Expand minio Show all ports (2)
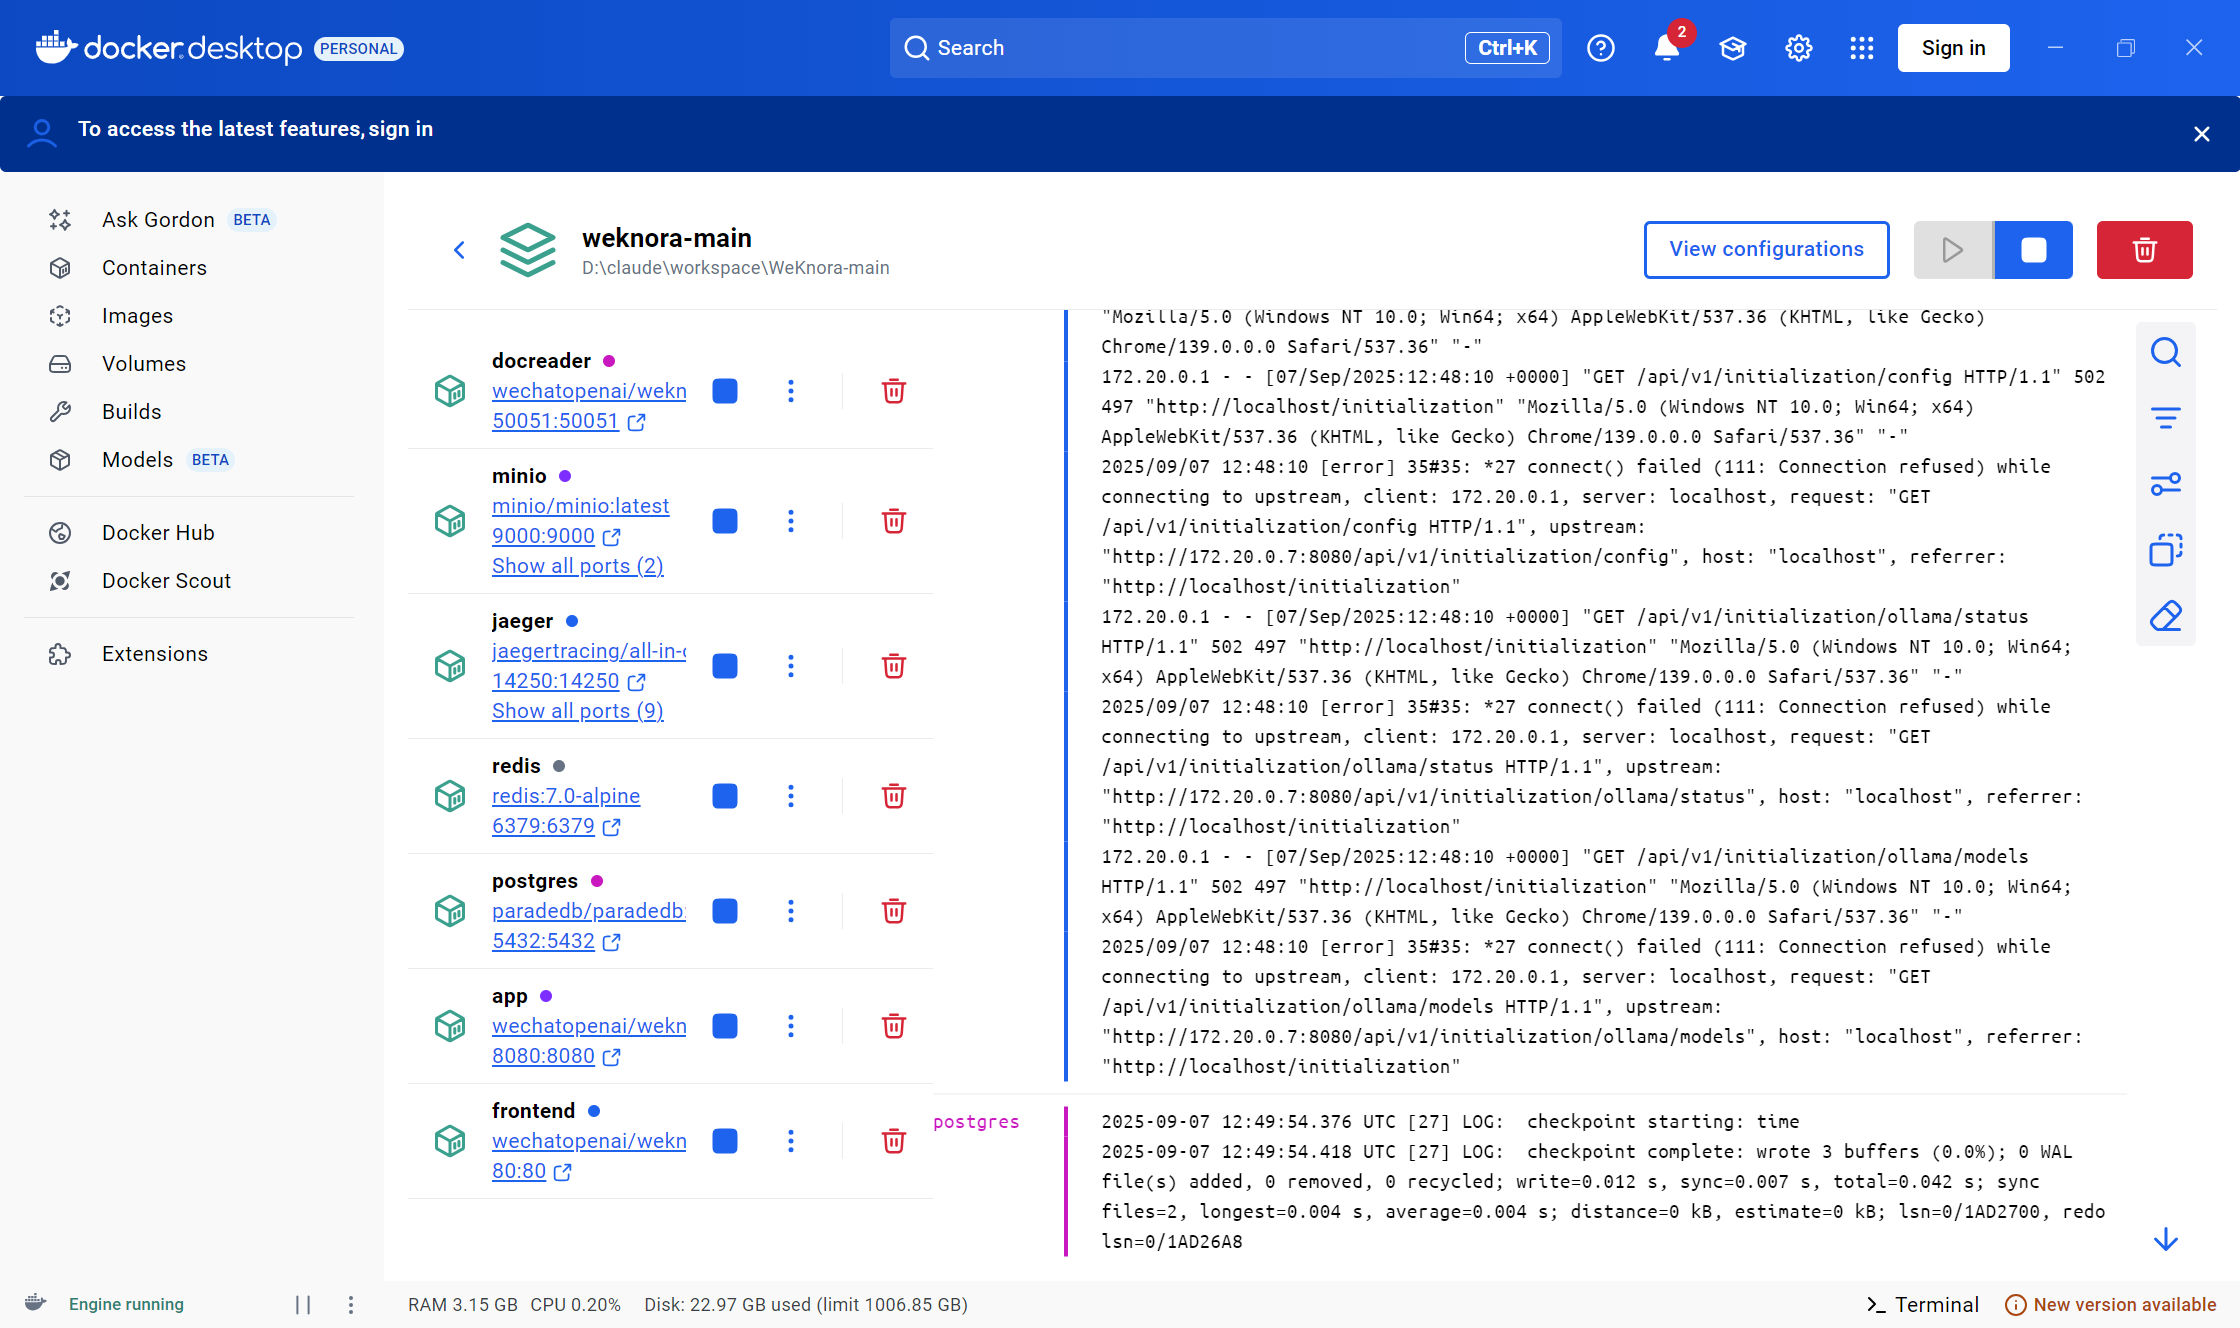This screenshot has height=1328, width=2240. [578, 566]
